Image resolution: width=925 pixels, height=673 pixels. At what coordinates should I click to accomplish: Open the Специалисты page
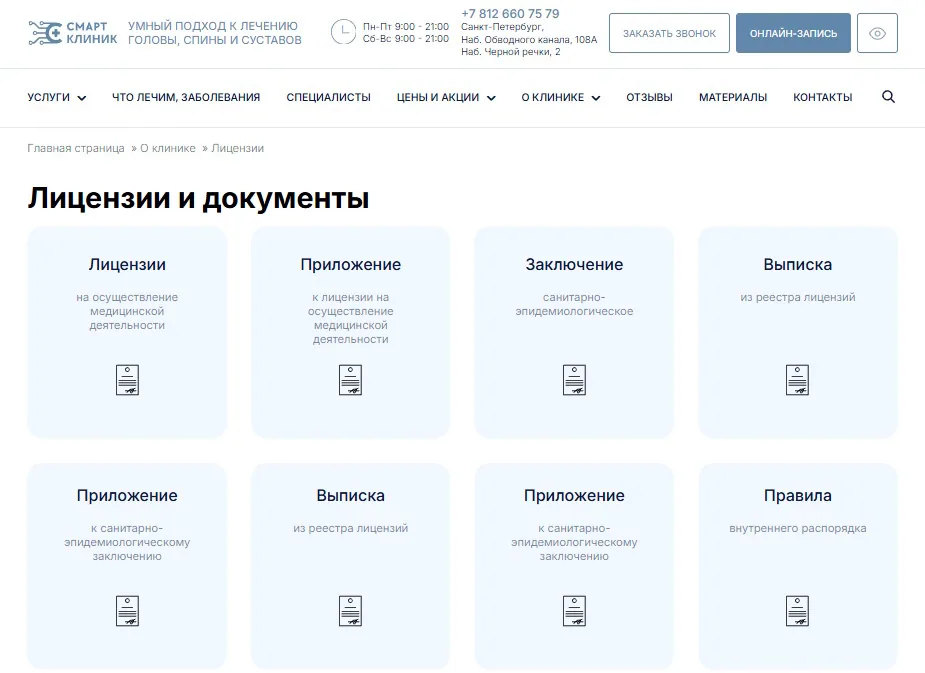329,97
